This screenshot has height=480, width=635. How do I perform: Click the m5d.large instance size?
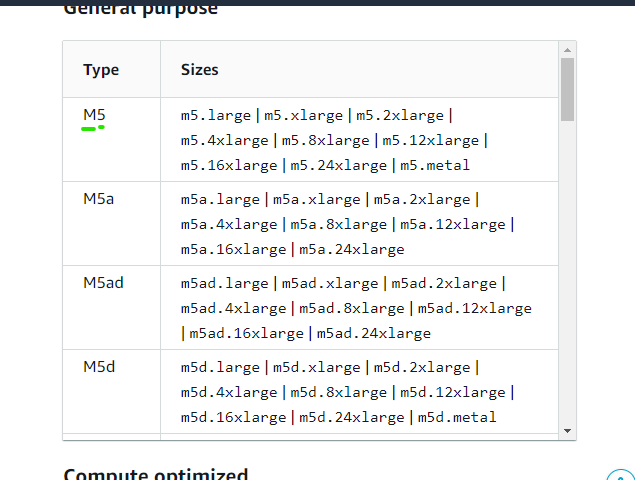220,367
